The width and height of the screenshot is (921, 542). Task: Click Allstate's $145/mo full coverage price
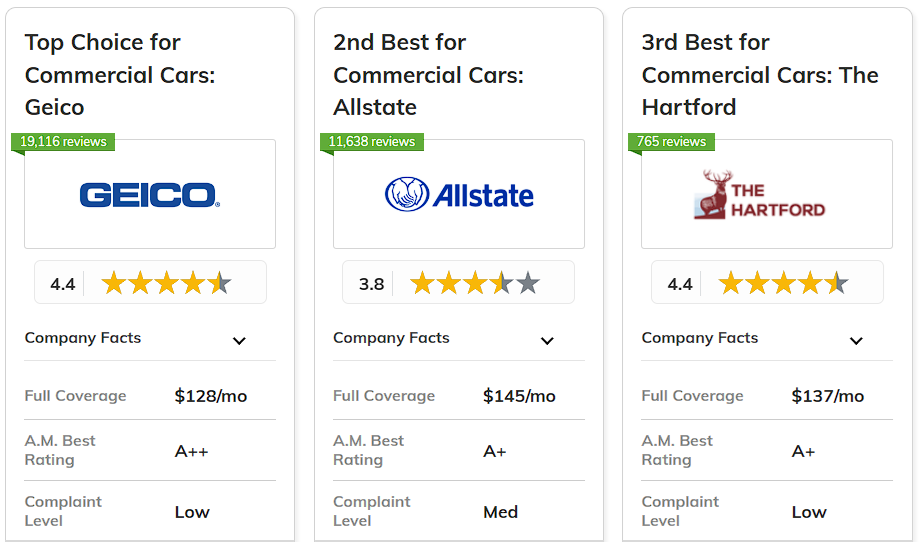519,396
